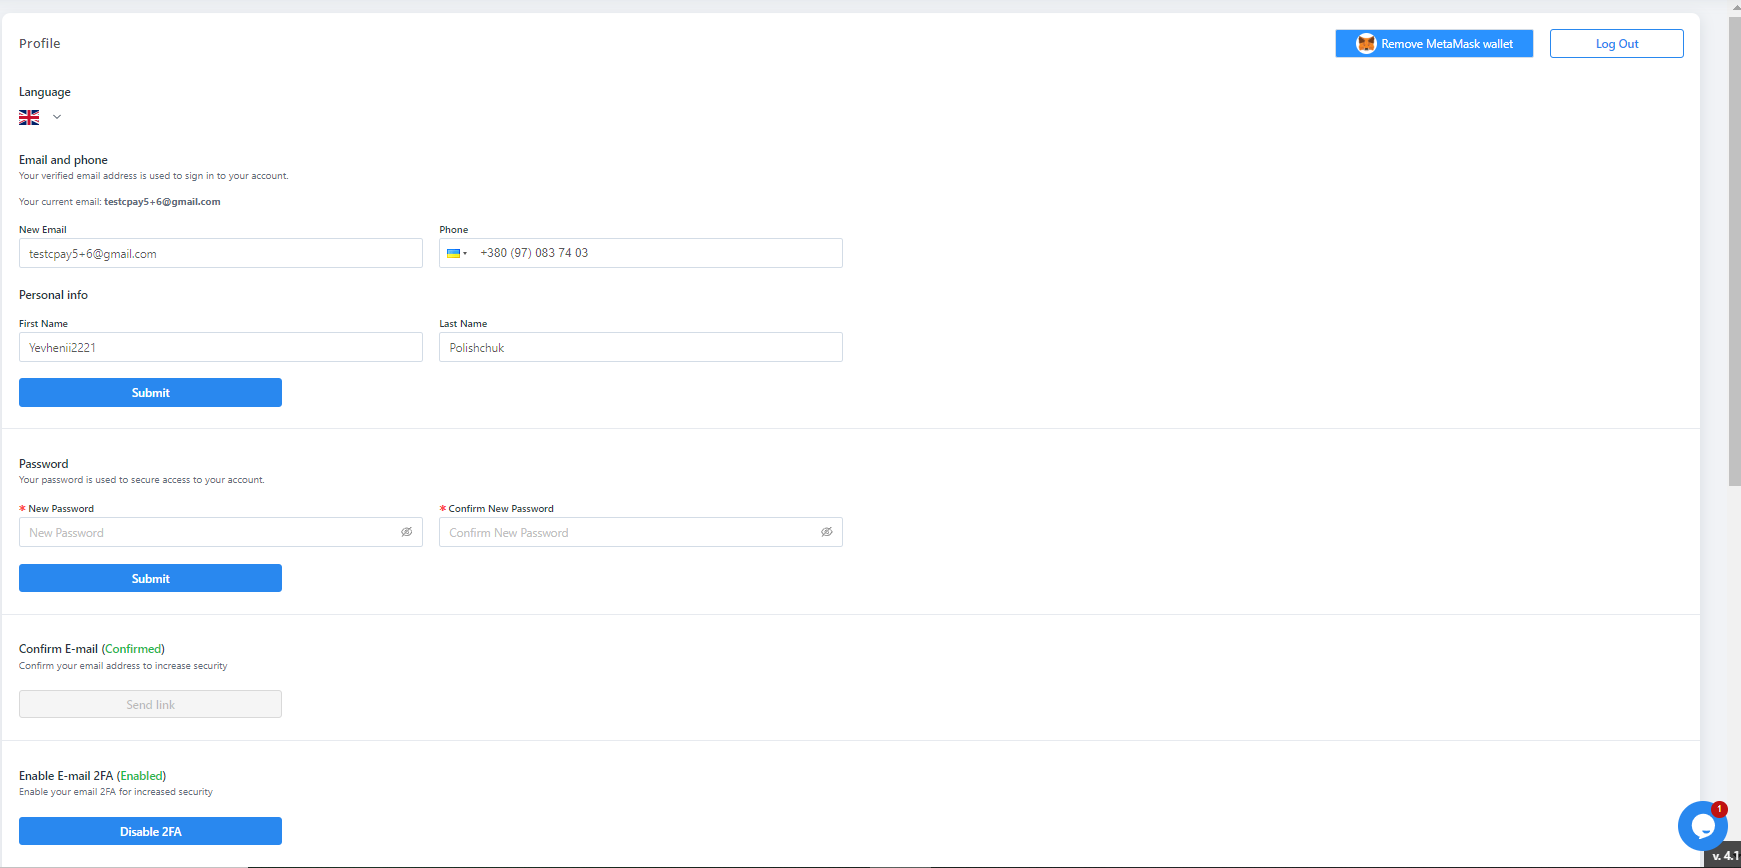The width and height of the screenshot is (1741, 868).
Task: Click the UK flag language icon
Action: pyautogui.click(x=29, y=117)
